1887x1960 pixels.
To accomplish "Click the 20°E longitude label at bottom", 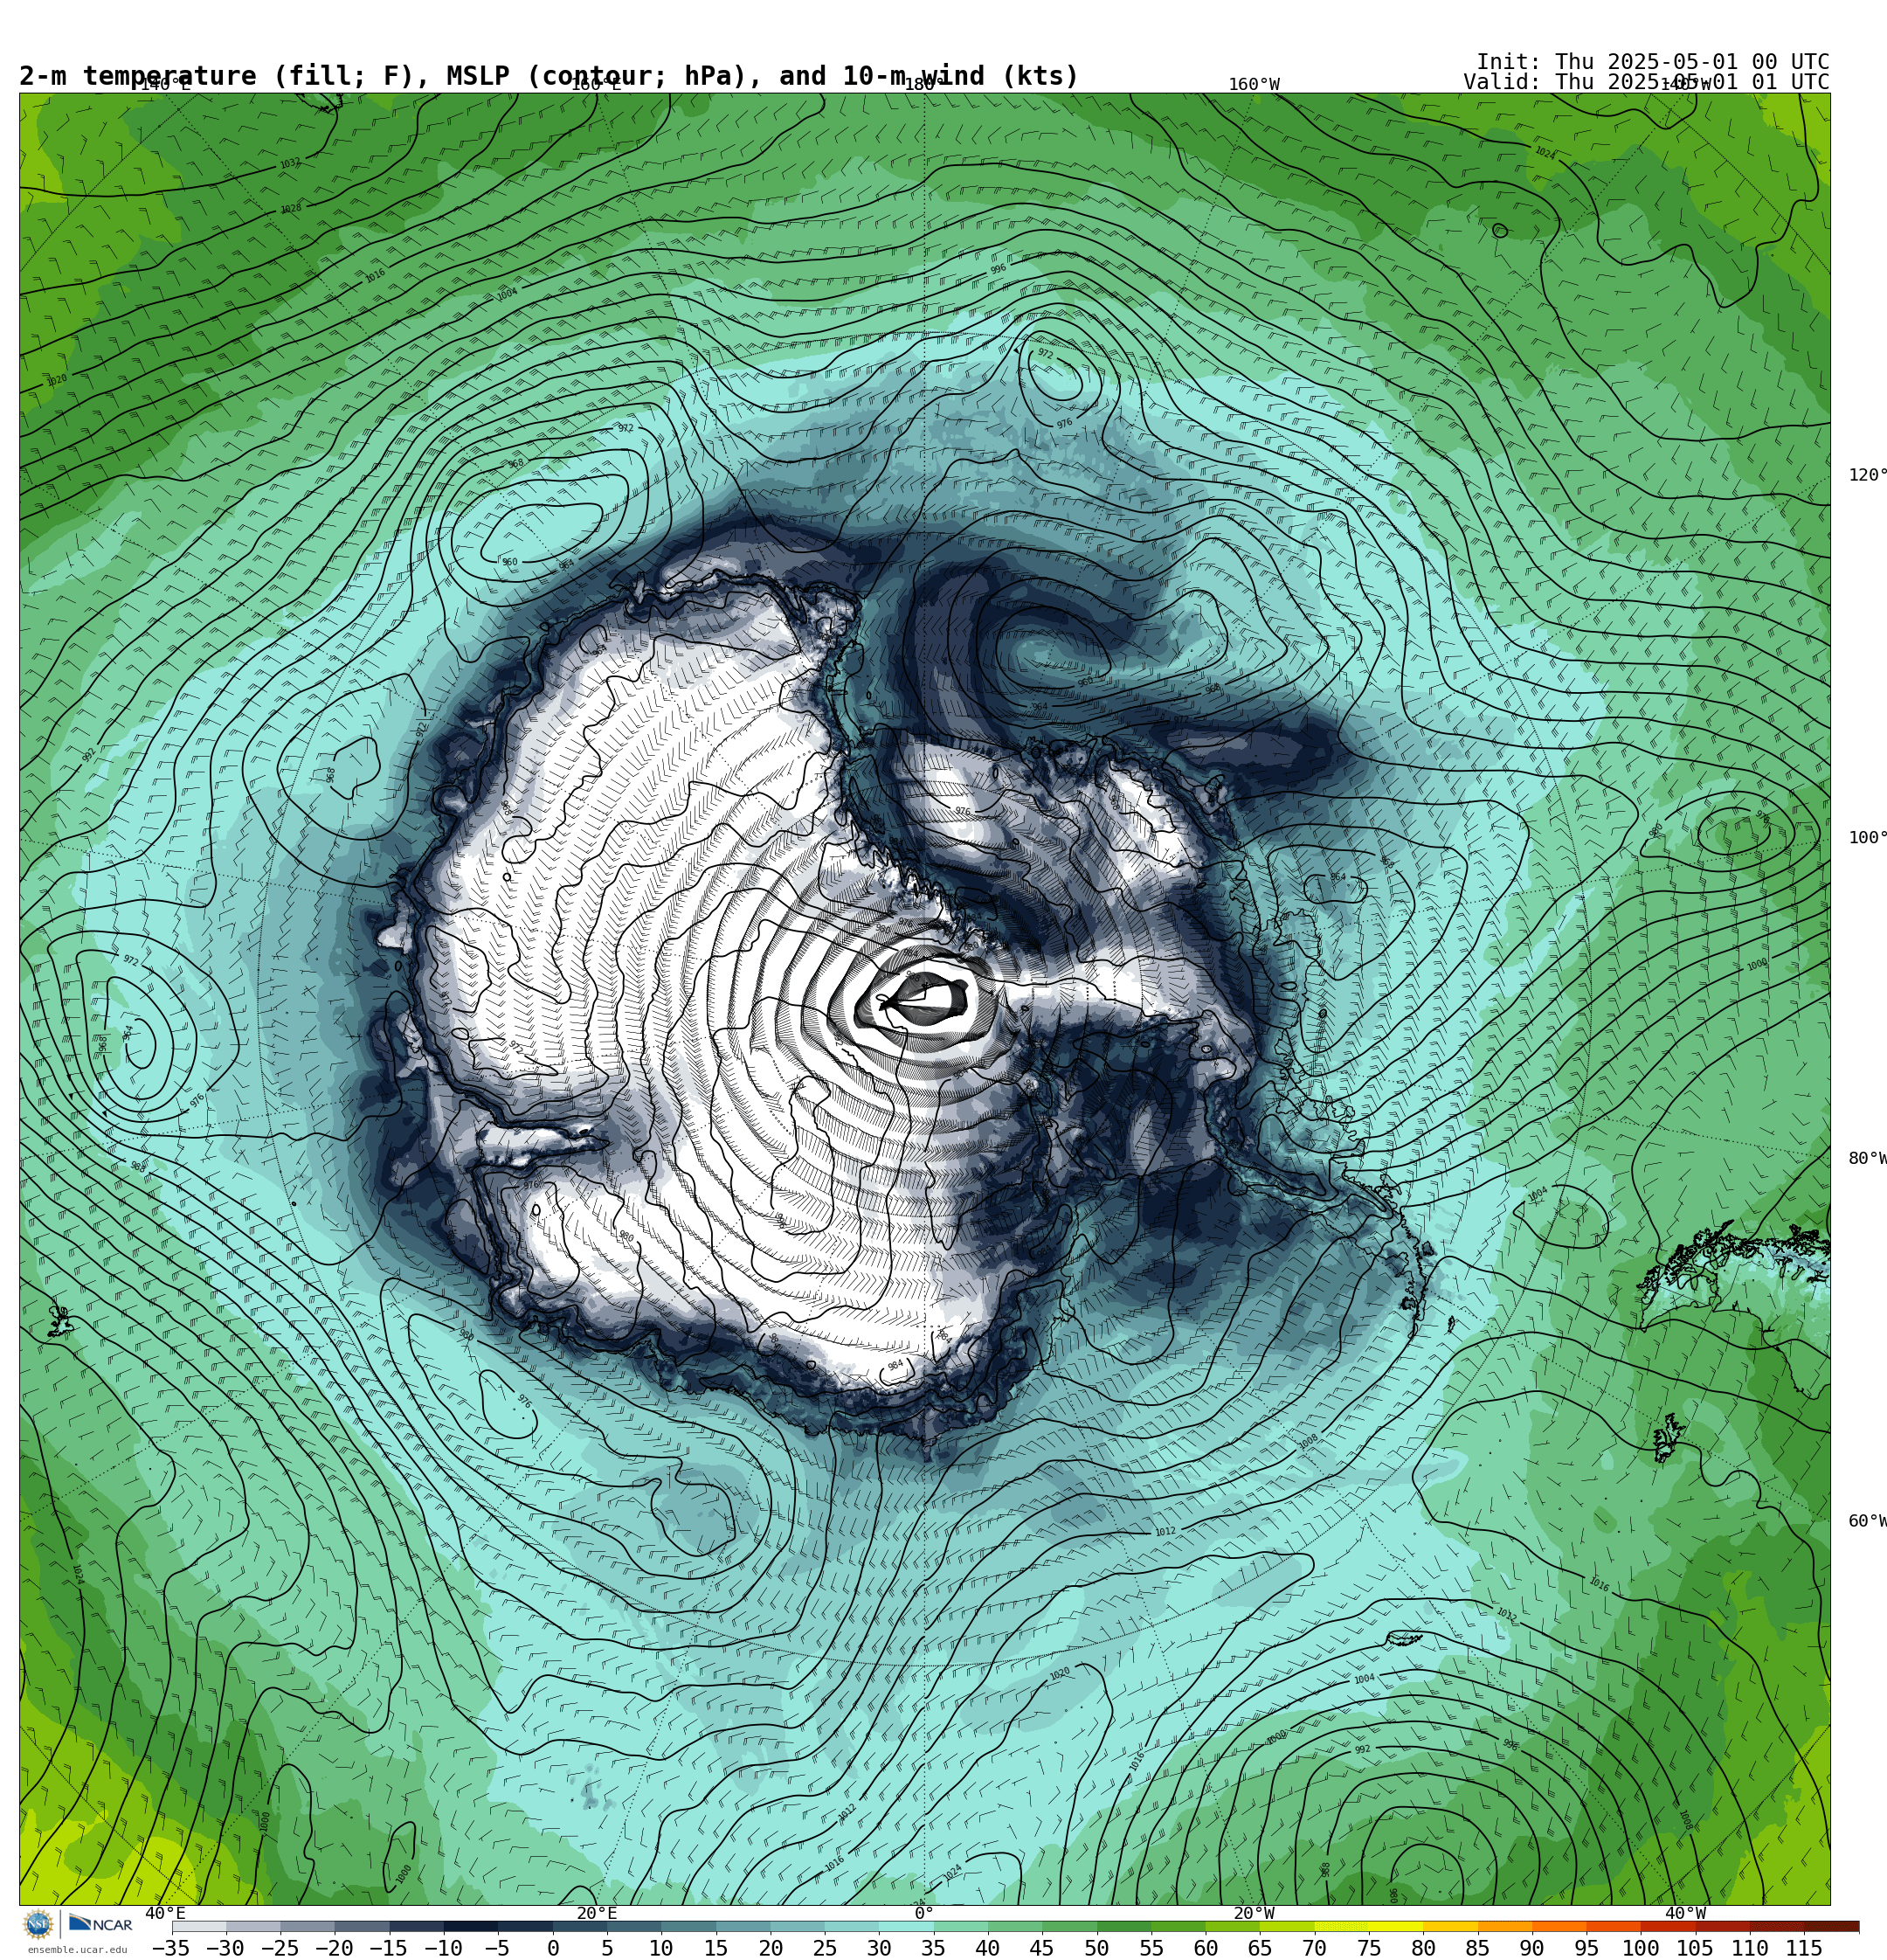I will click(597, 1913).
